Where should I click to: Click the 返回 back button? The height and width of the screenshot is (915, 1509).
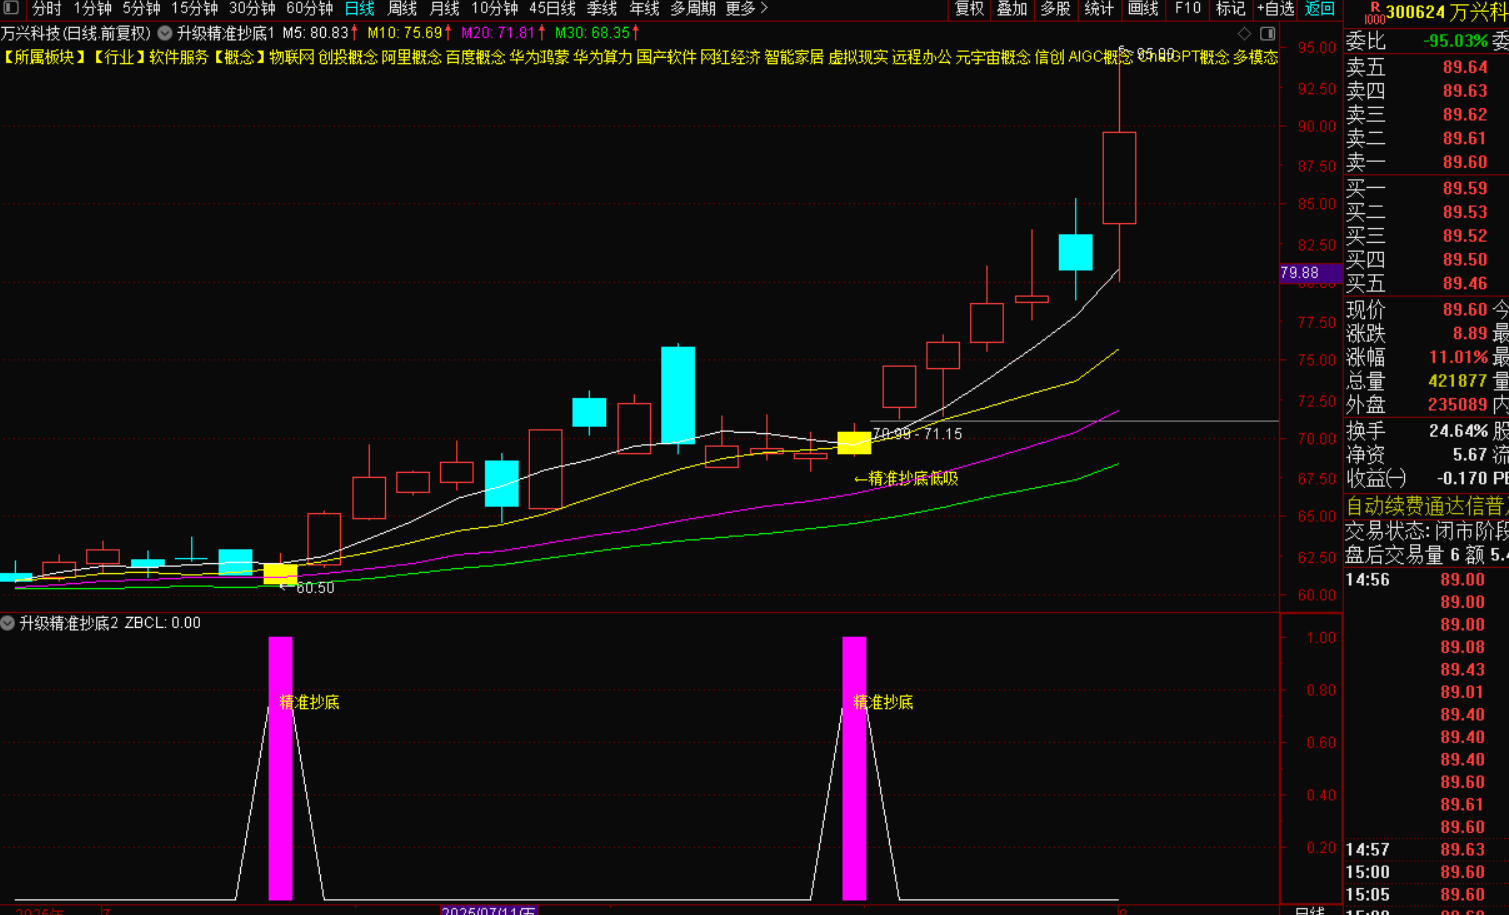point(1319,9)
